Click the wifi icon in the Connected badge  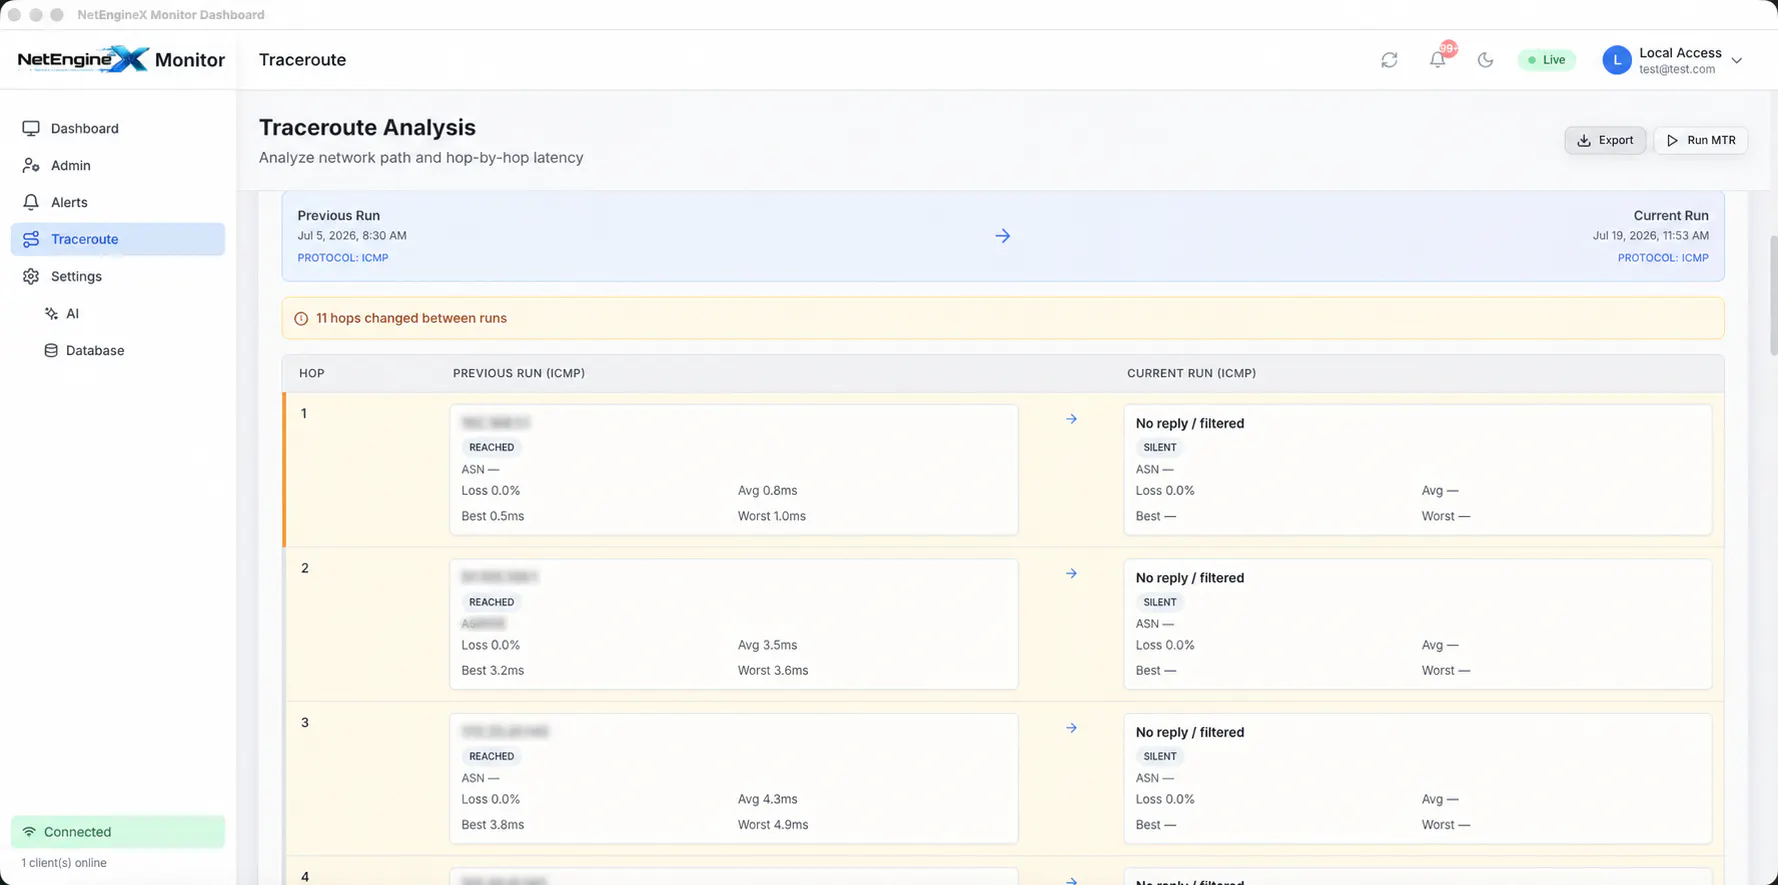(x=29, y=832)
